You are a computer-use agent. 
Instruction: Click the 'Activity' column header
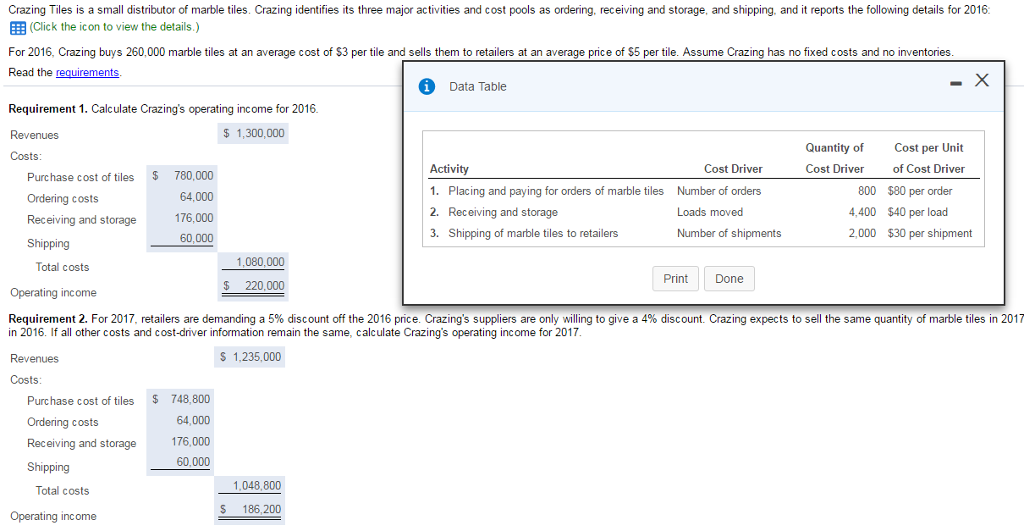click(x=449, y=169)
